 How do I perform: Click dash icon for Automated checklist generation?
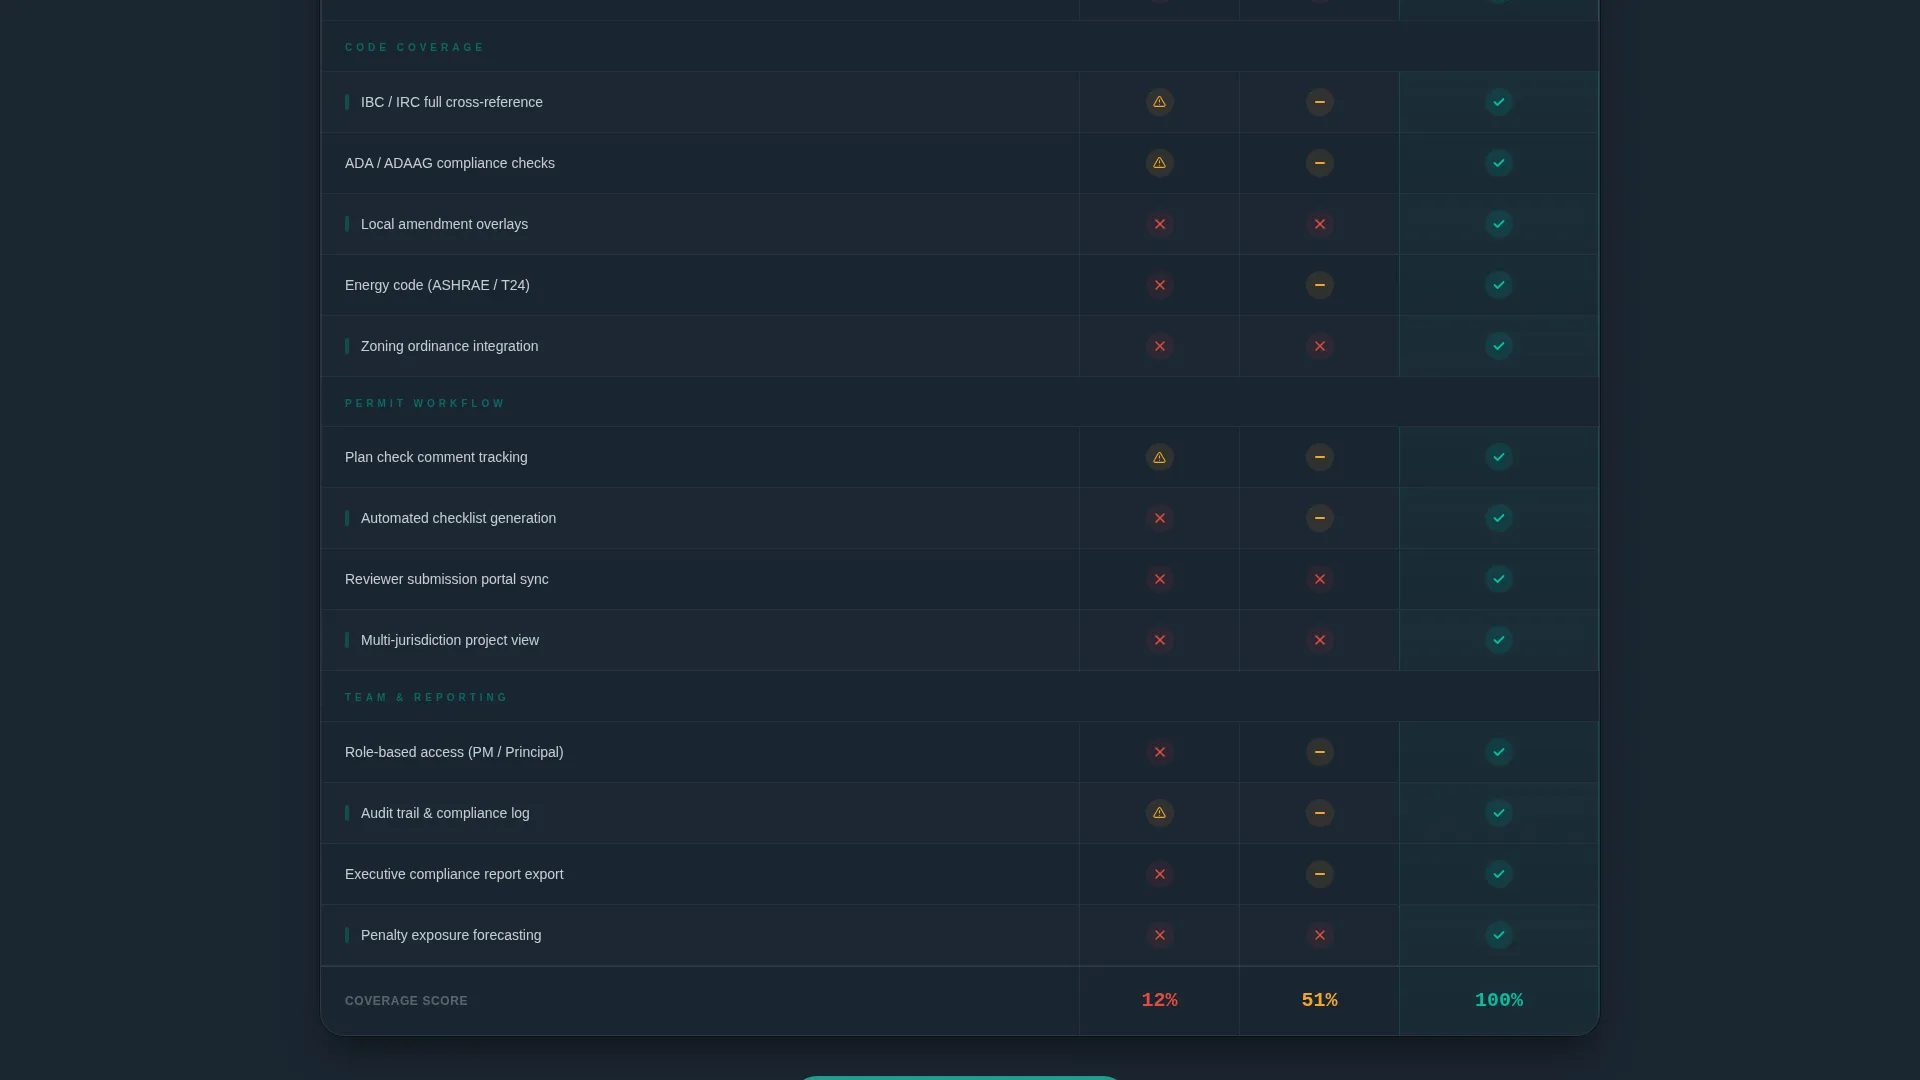[x=1319, y=518]
